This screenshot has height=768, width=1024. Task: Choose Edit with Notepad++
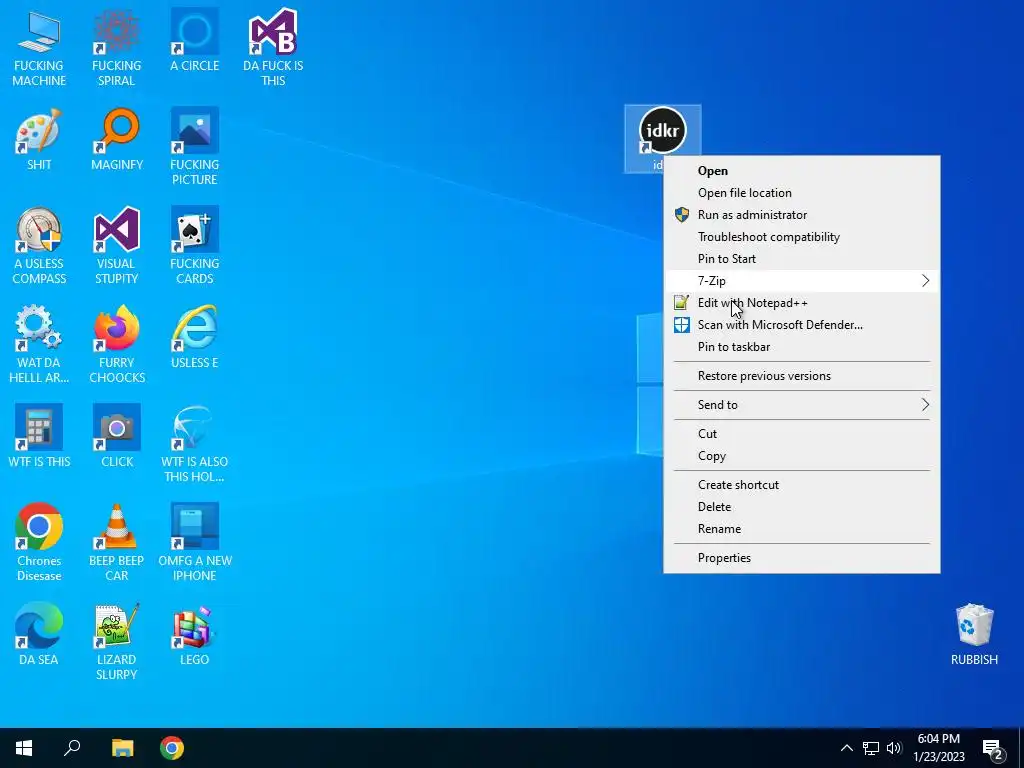[802, 303]
